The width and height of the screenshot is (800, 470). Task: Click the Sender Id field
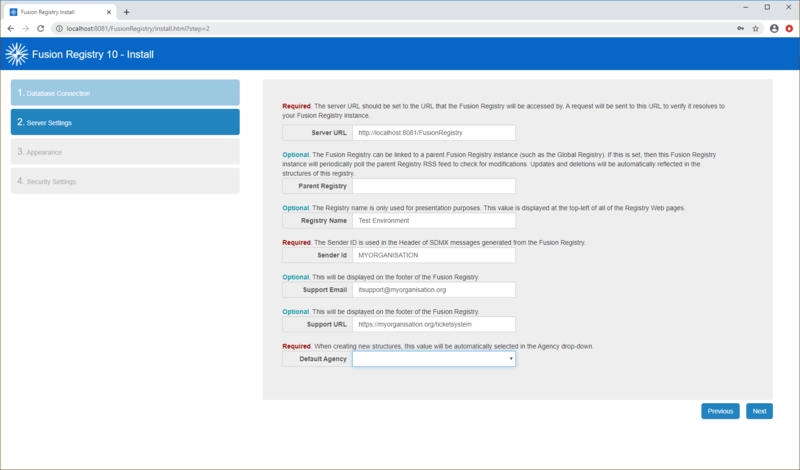click(434, 255)
